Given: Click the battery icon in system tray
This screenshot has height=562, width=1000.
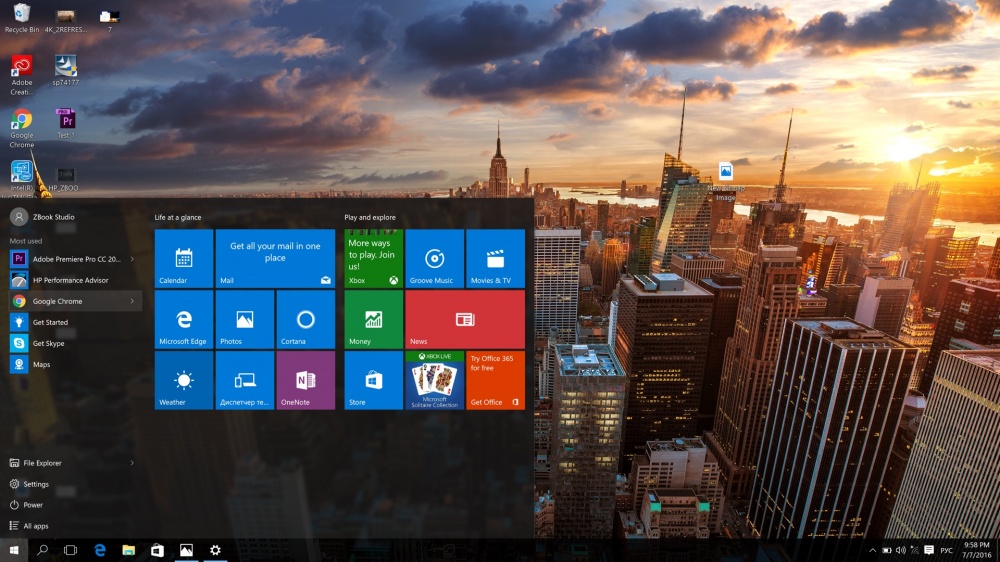Looking at the screenshot, I should coord(886,550).
